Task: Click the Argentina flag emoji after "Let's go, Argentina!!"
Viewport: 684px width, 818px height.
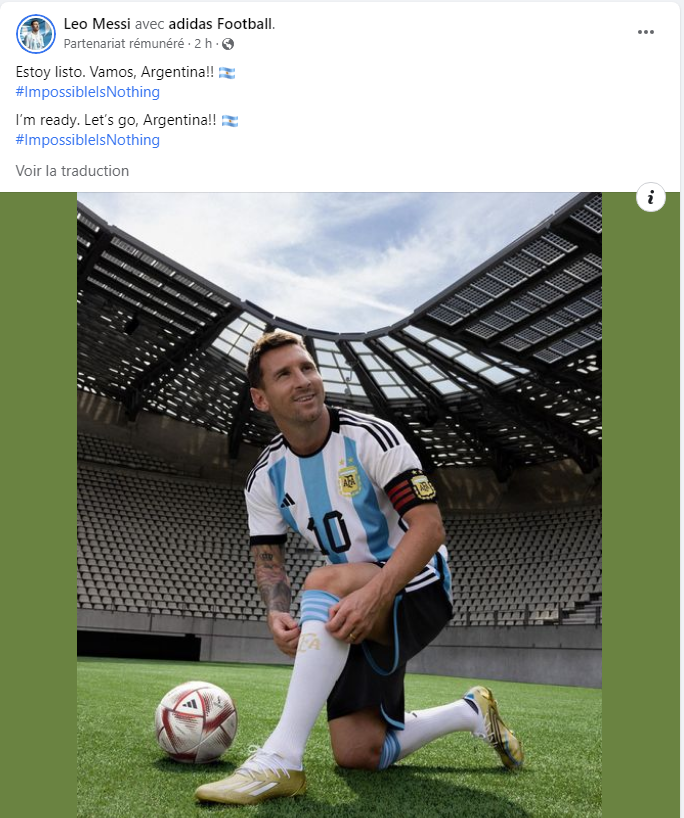Action: tap(230, 121)
